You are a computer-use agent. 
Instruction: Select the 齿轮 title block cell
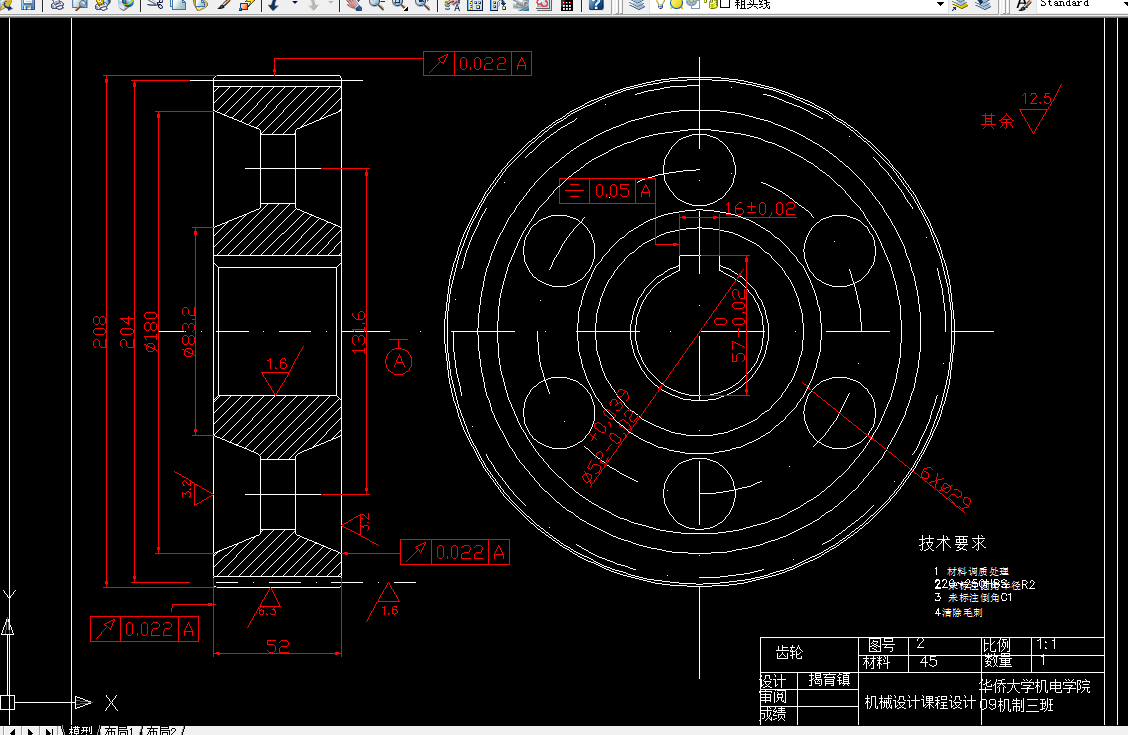tap(789, 652)
